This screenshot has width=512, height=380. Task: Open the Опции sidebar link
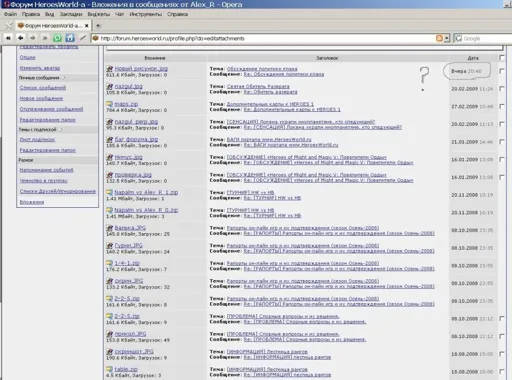(x=27, y=57)
